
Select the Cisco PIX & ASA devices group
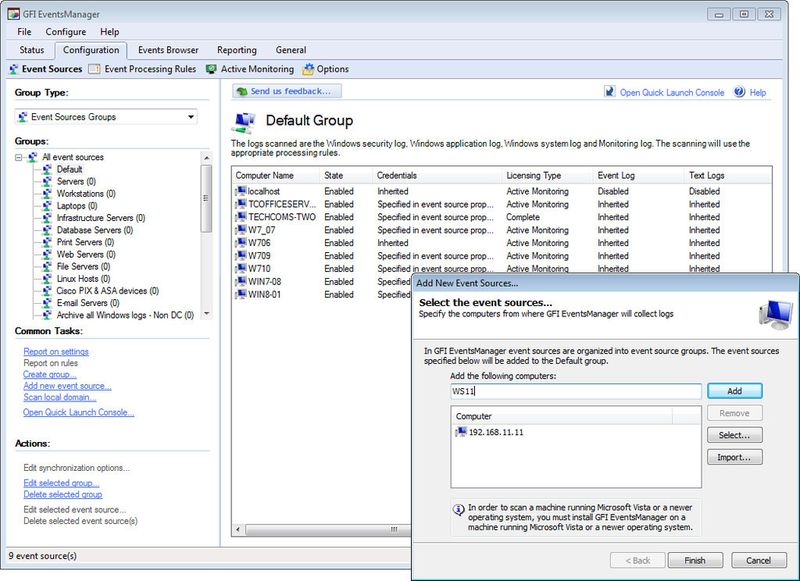[x=108, y=291]
